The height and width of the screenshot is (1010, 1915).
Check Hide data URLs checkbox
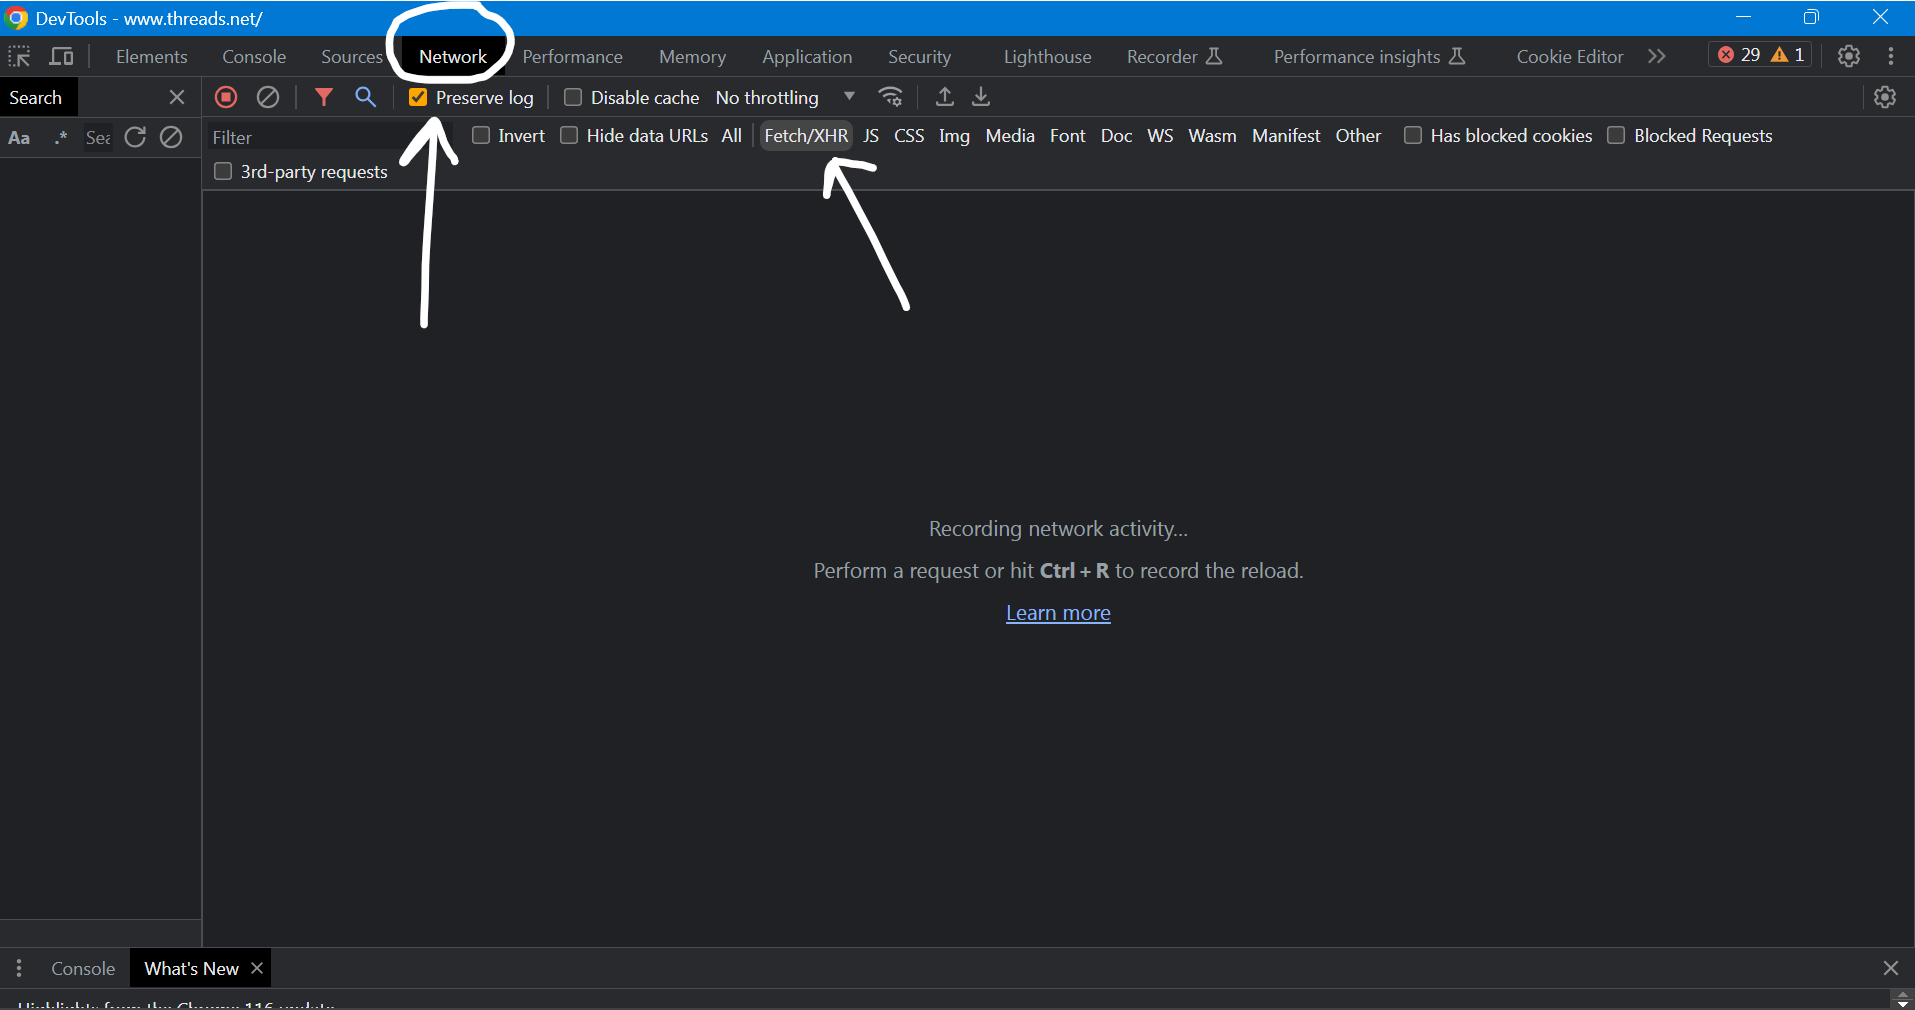pyautogui.click(x=569, y=135)
